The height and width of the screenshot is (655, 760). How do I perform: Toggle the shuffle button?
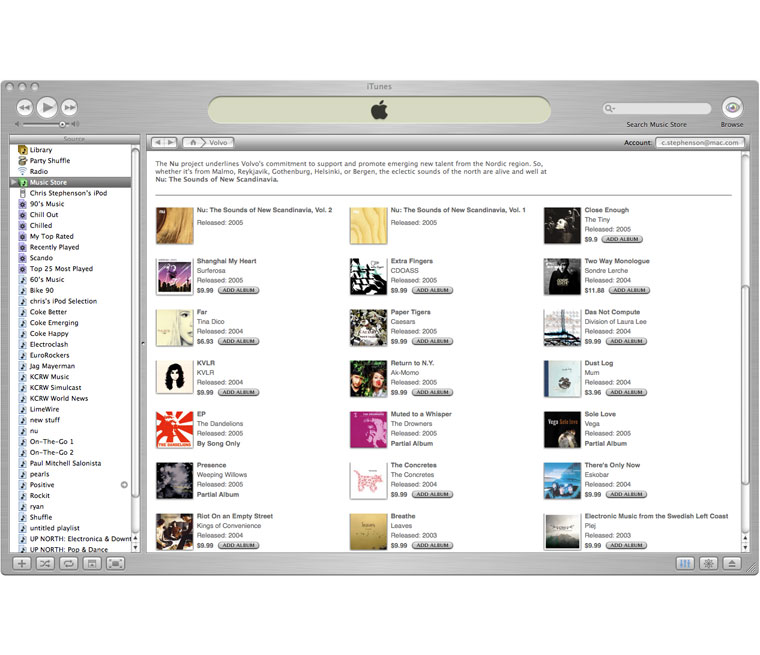tap(45, 563)
